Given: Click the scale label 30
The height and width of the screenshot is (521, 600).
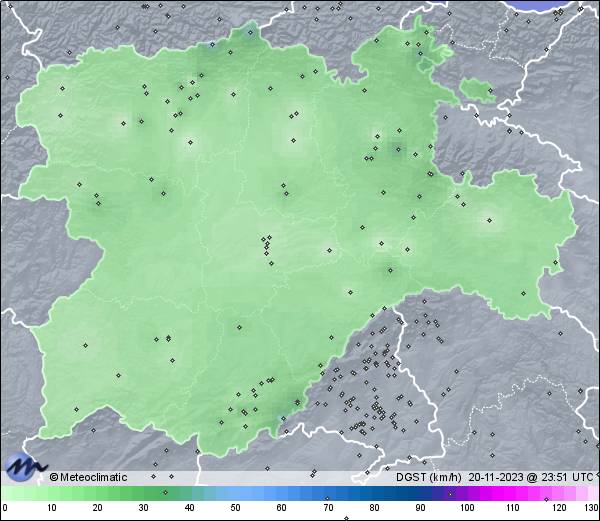Looking at the screenshot, I should pyautogui.click(x=143, y=508).
